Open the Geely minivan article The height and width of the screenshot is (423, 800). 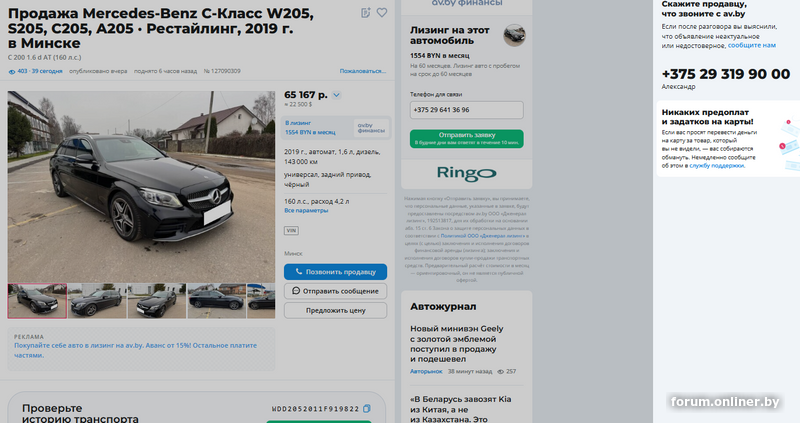tap(457, 344)
